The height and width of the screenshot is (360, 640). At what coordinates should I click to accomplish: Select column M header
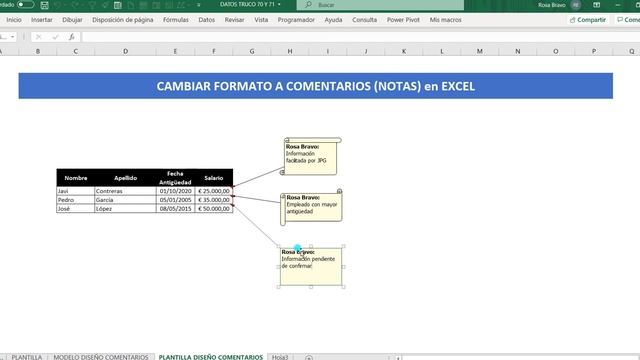[480, 51]
